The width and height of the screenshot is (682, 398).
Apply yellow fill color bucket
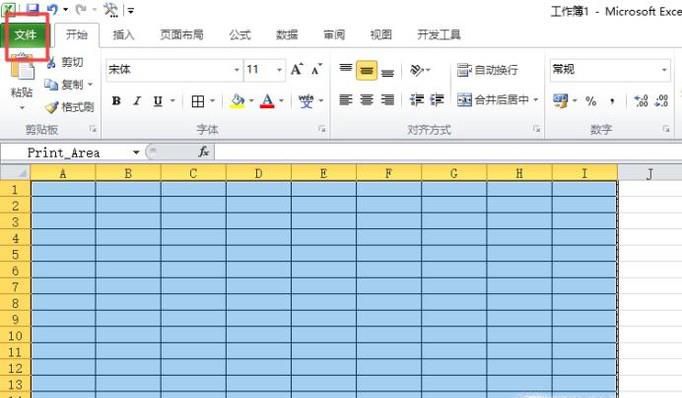tap(237, 101)
